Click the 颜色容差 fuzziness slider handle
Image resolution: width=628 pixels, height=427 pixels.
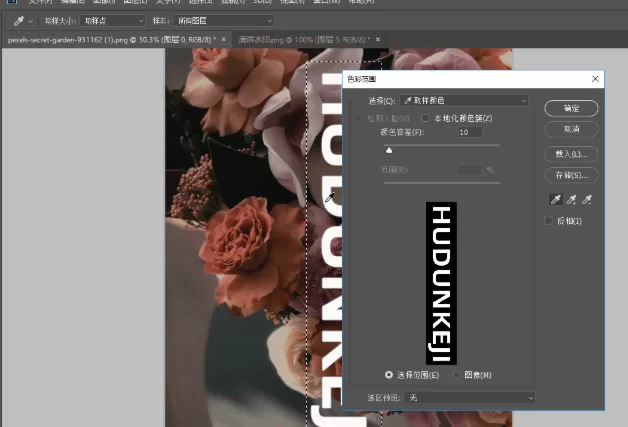(389, 150)
